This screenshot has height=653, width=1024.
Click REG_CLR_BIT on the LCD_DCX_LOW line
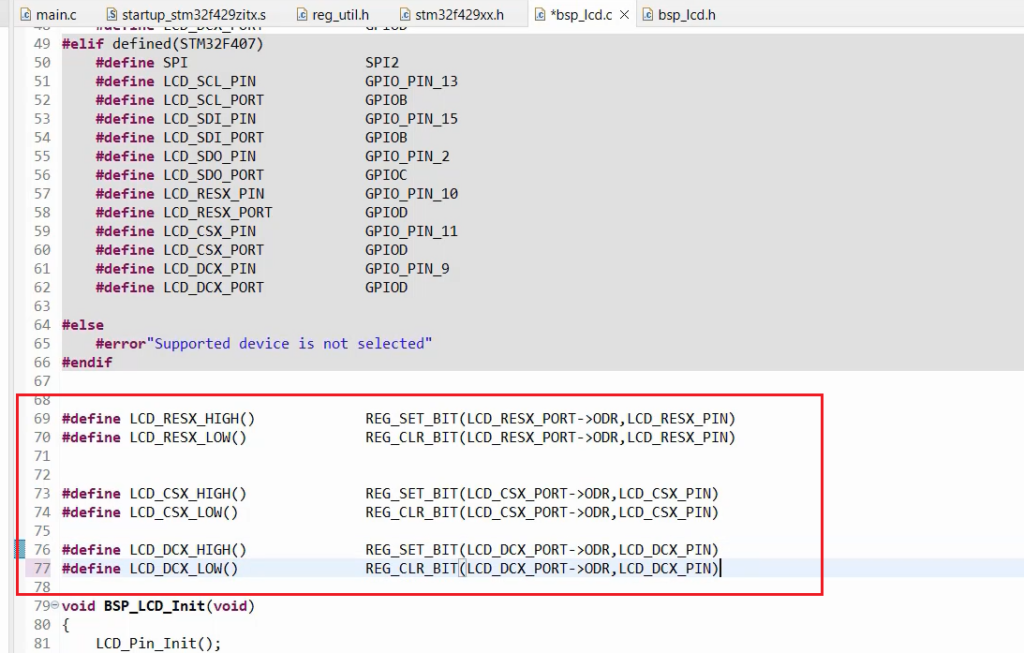411,569
